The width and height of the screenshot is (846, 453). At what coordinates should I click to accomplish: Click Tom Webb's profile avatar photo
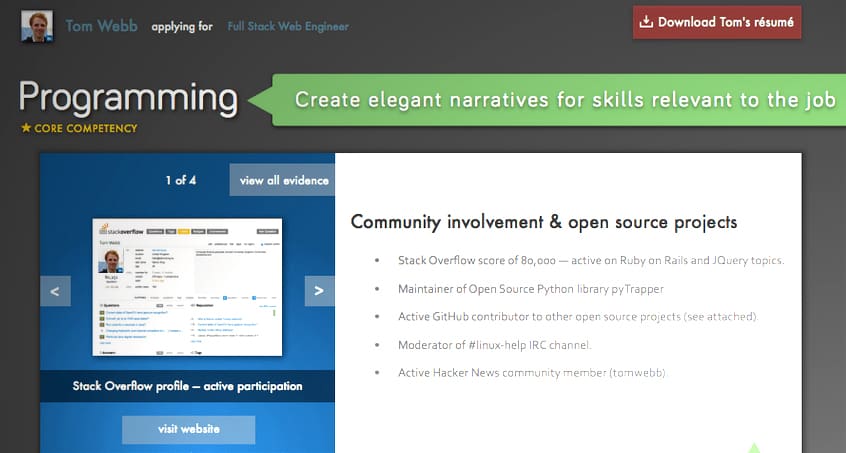click(38, 26)
